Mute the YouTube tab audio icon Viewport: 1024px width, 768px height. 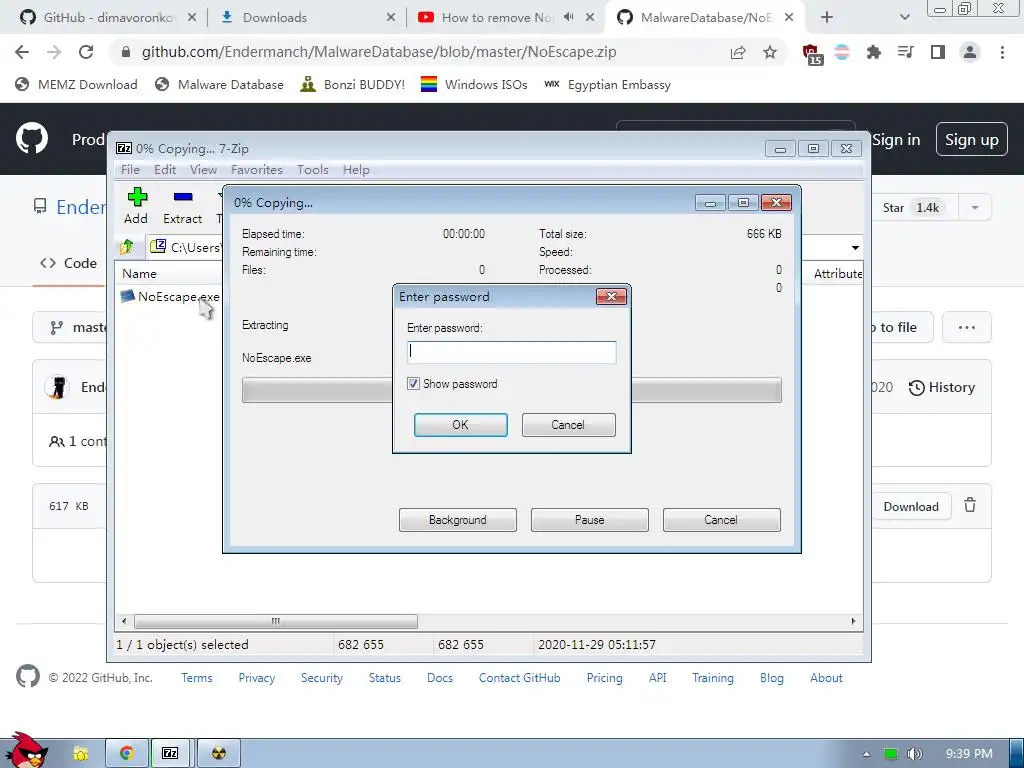[569, 17]
